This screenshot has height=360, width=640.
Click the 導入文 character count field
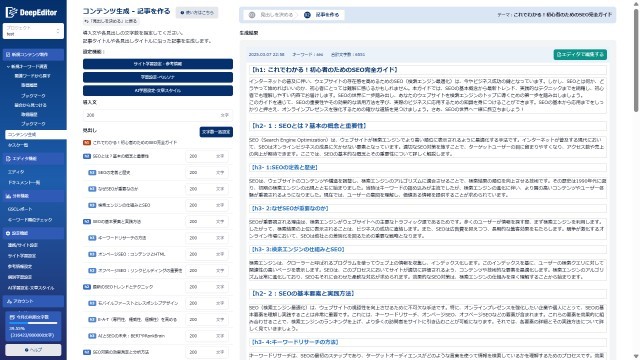158,115
